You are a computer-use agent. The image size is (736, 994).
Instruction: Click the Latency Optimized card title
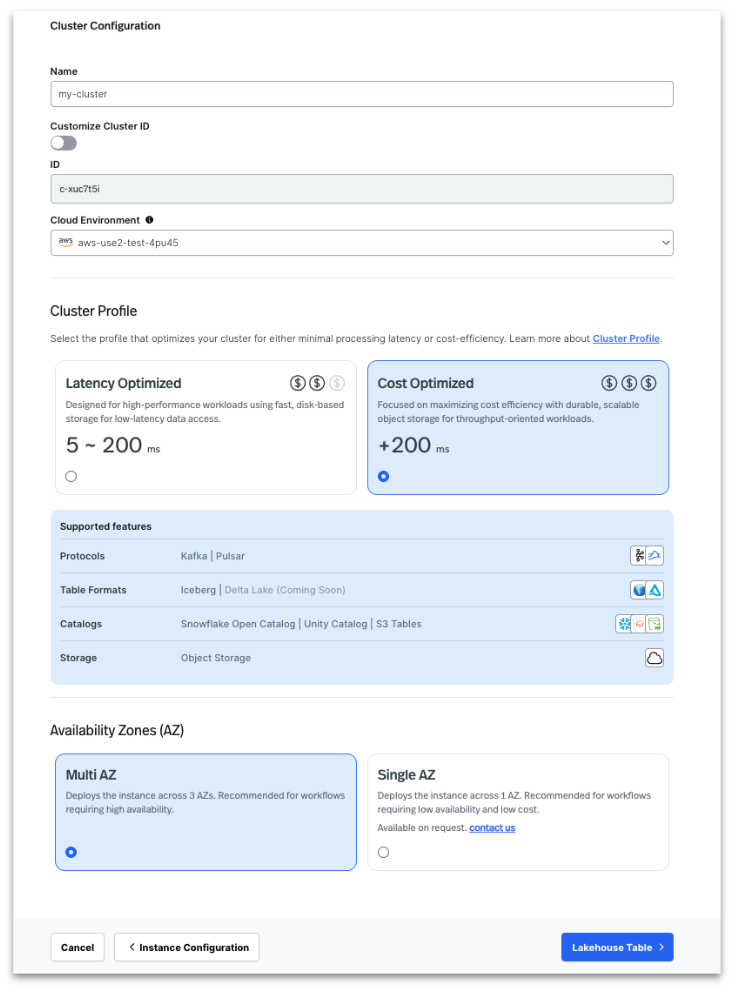[124, 383]
